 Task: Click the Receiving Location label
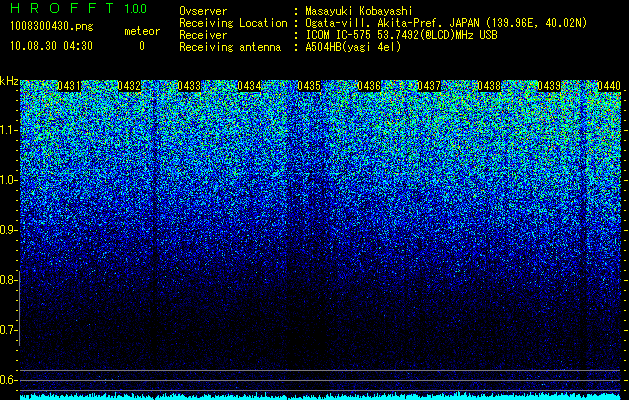(233, 23)
